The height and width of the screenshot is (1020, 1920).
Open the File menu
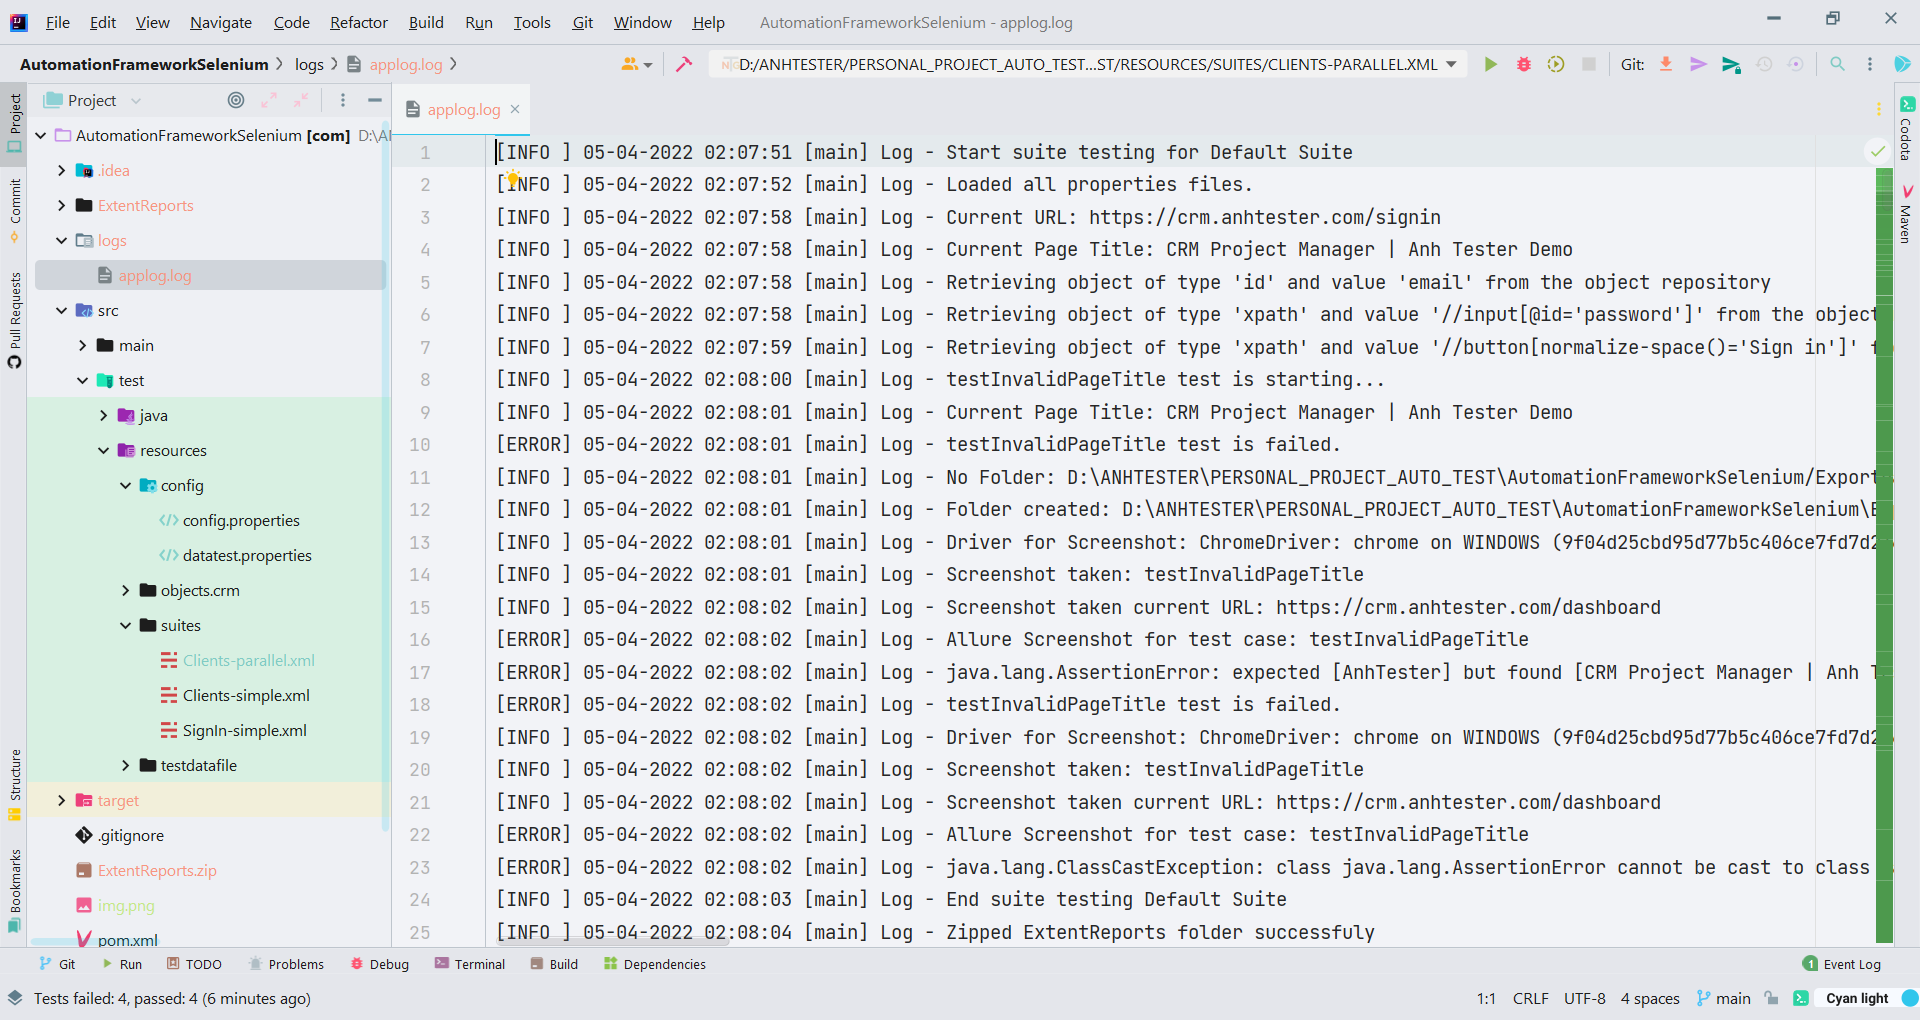pyautogui.click(x=58, y=22)
